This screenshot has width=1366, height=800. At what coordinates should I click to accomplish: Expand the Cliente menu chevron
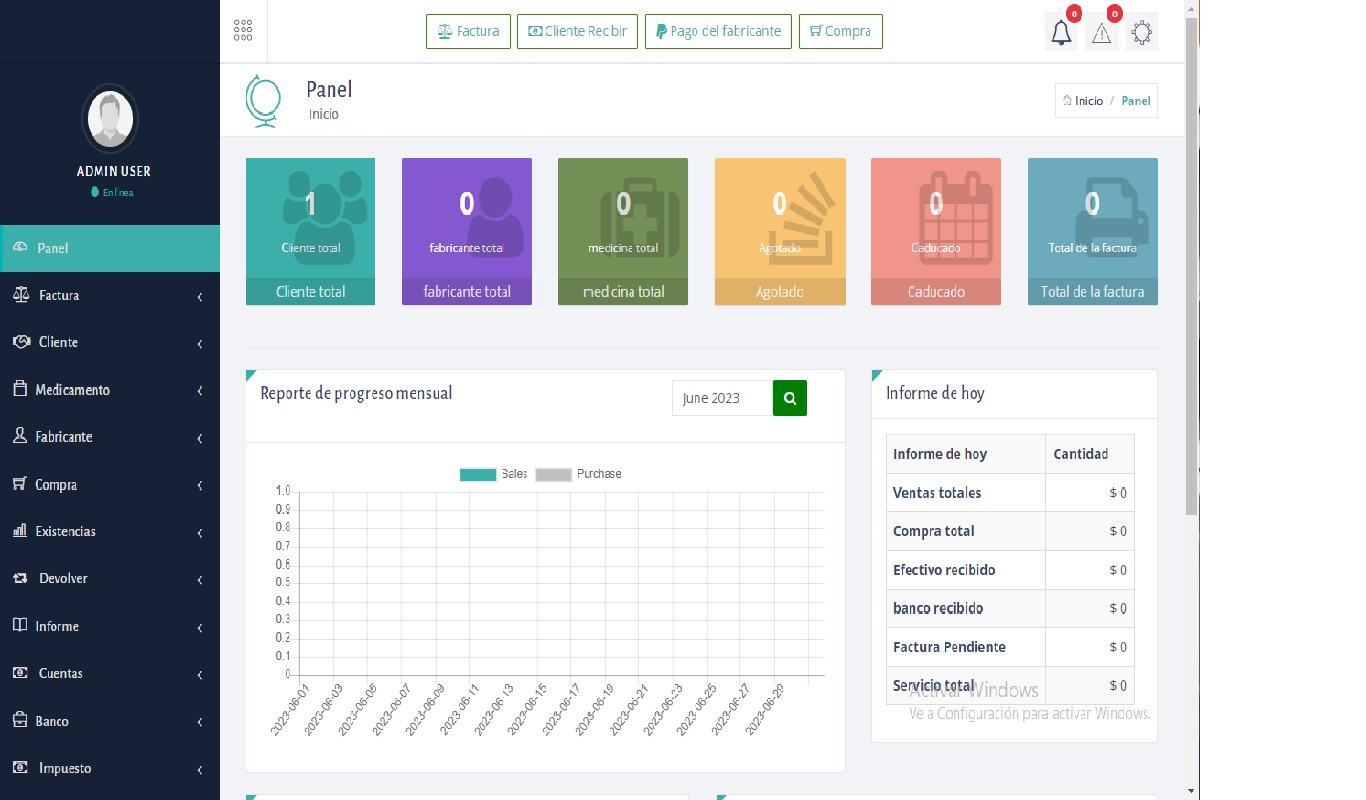(x=200, y=344)
